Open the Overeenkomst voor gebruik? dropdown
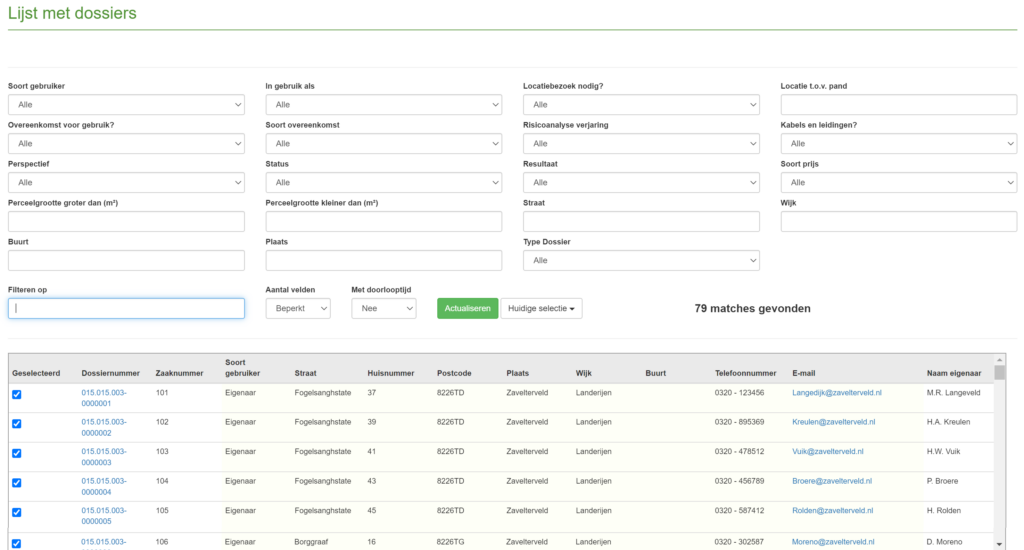Image resolution: width=1024 pixels, height=550 pixels. click(126, 144)
